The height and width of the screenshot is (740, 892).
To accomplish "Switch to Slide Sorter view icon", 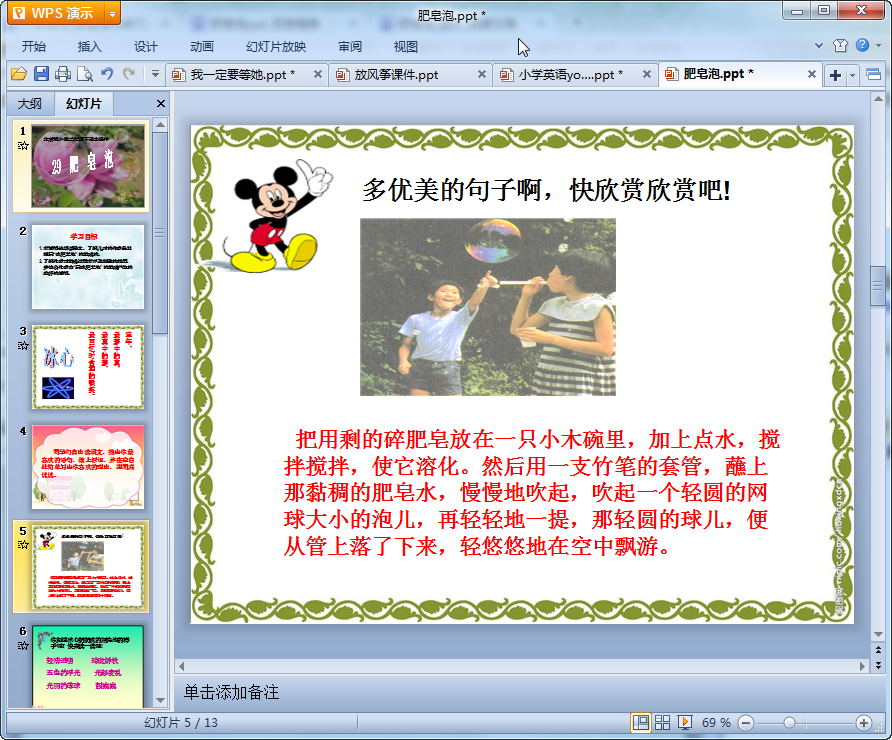I will [662, 723].
